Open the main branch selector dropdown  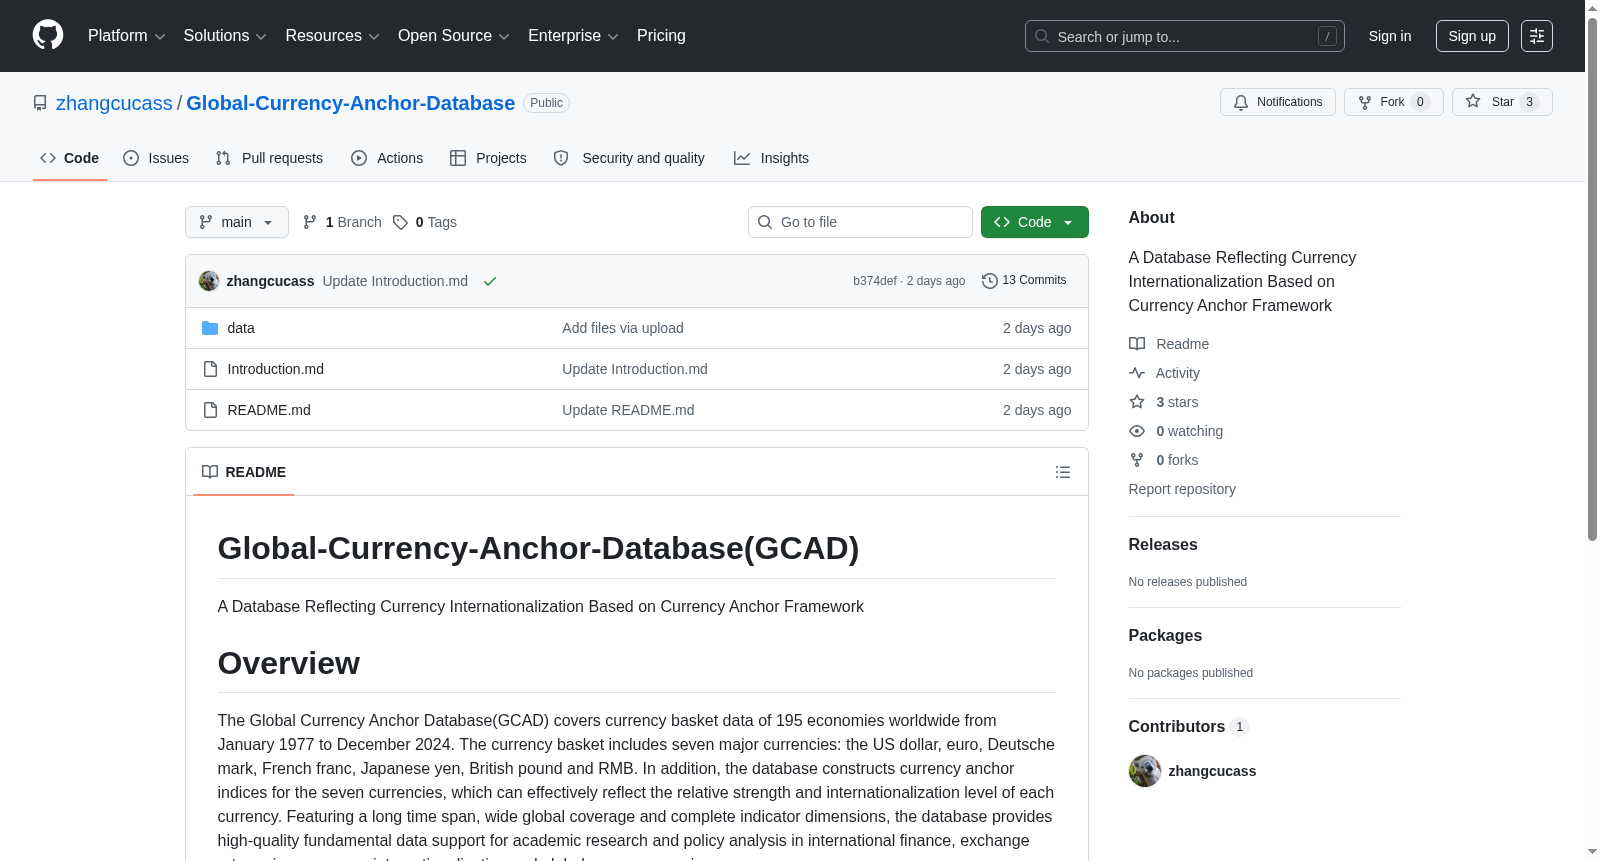(237, 222)
